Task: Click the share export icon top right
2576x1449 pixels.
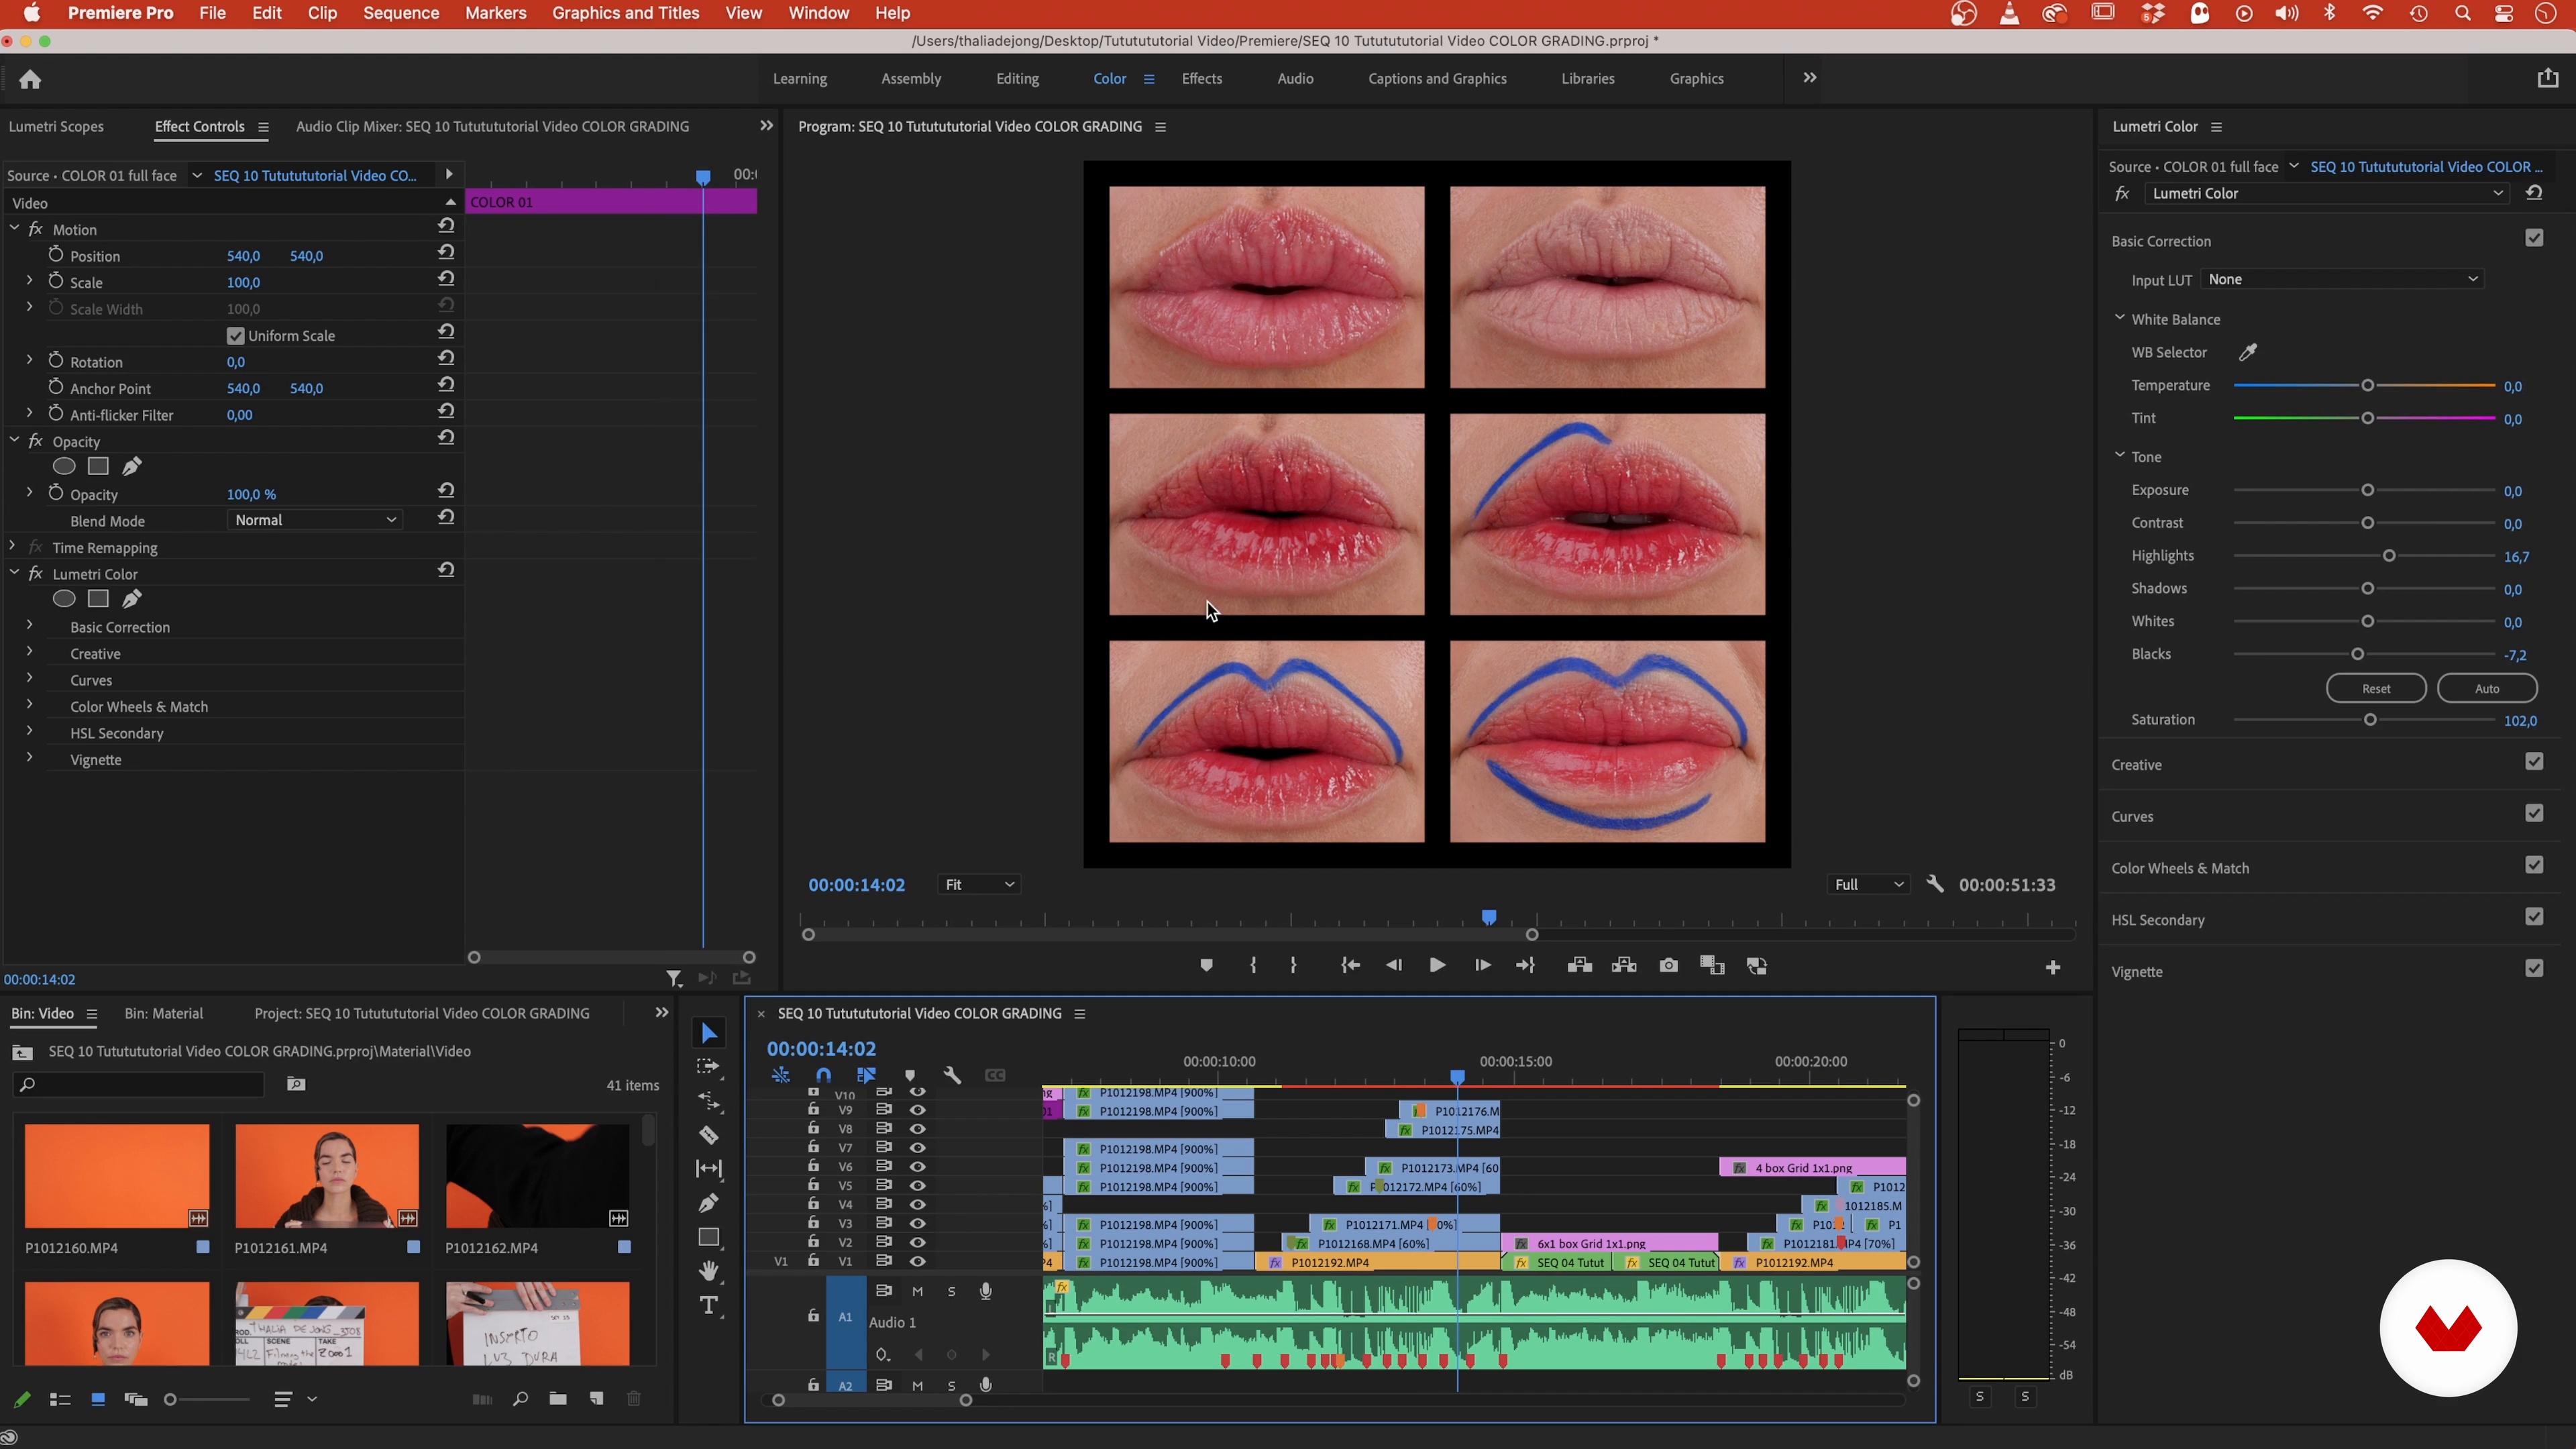Action: [x=2547, y=79]
